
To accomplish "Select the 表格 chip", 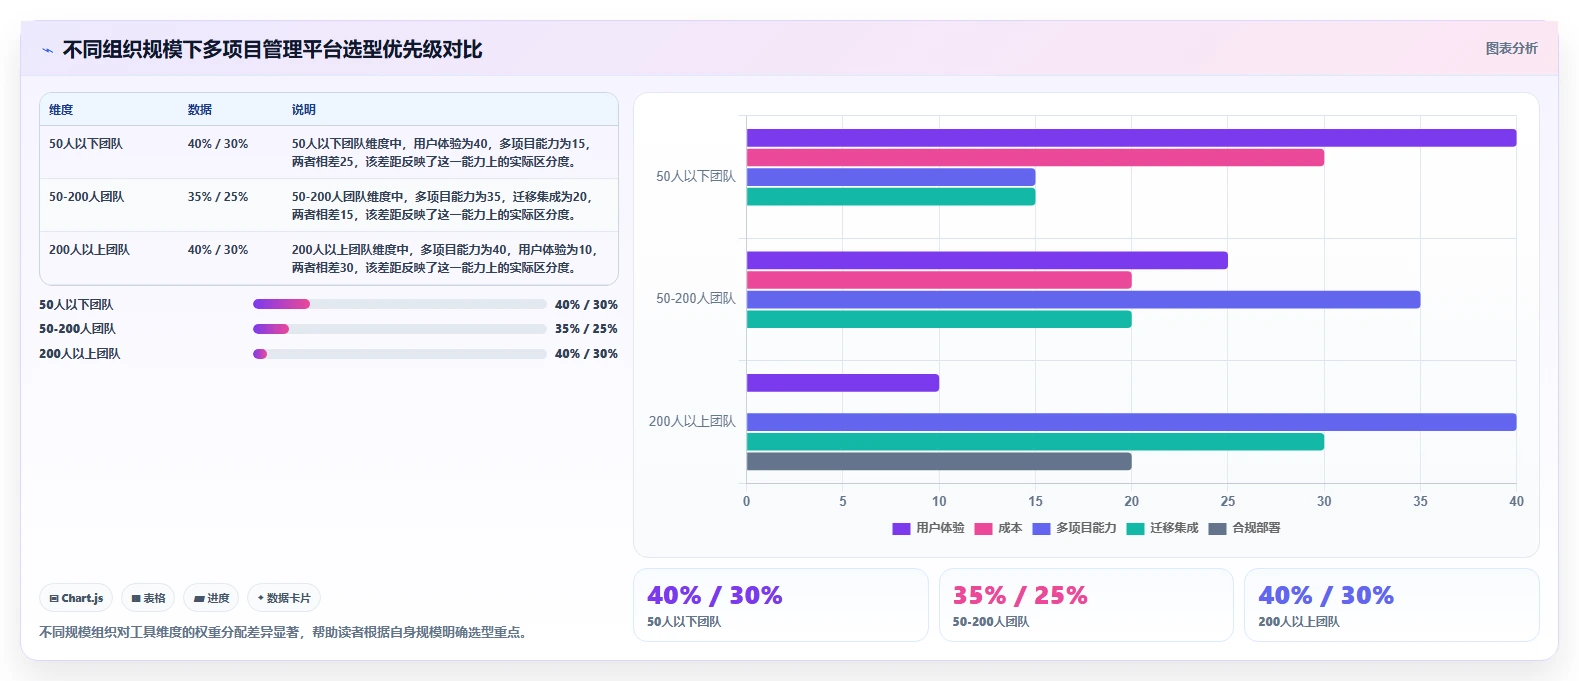I will point(148,598).
